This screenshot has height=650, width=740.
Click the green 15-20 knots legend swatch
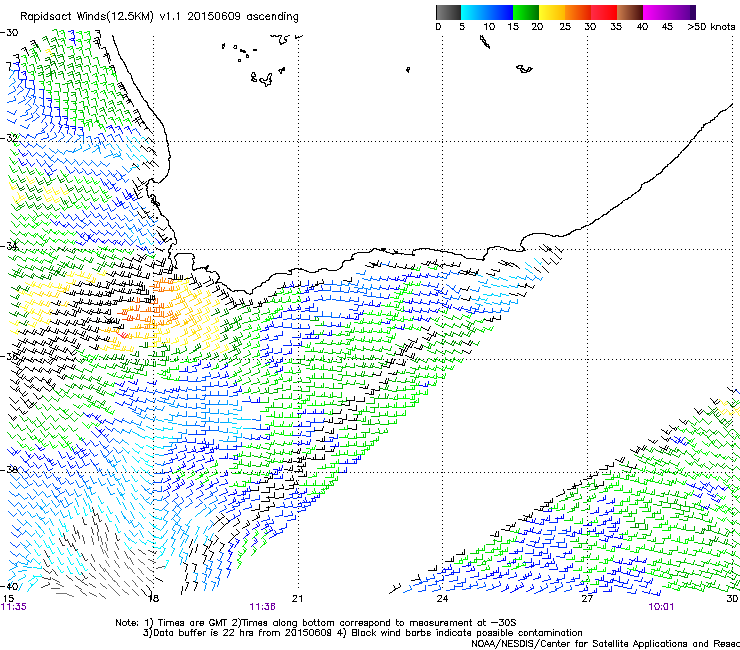point(526,12)
